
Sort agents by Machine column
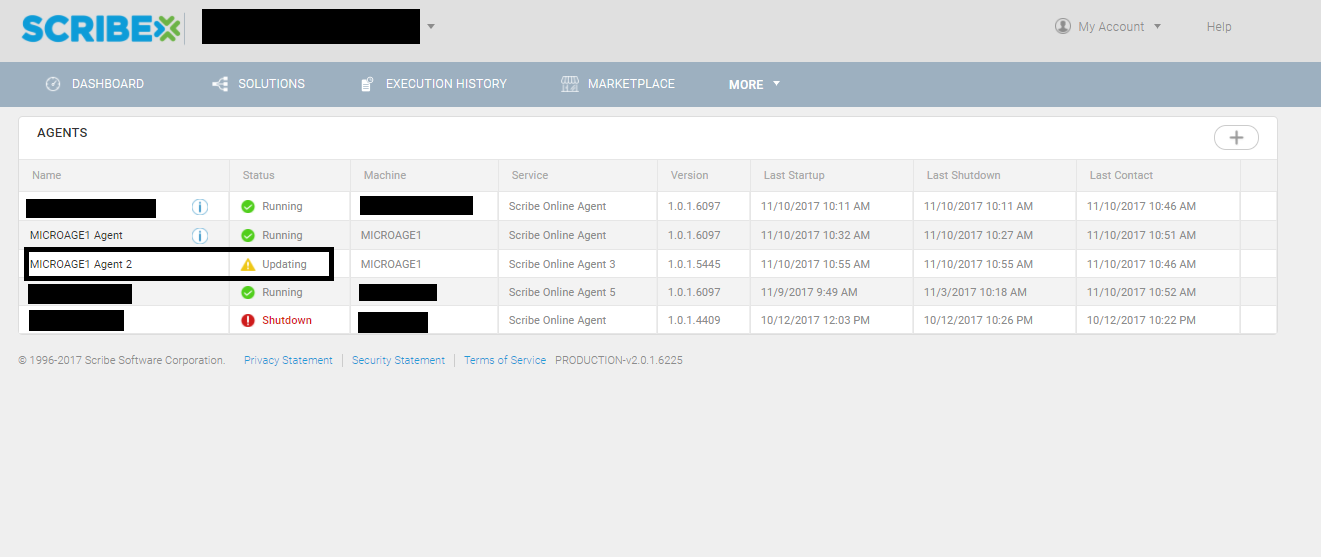click(x=385, y=175)
